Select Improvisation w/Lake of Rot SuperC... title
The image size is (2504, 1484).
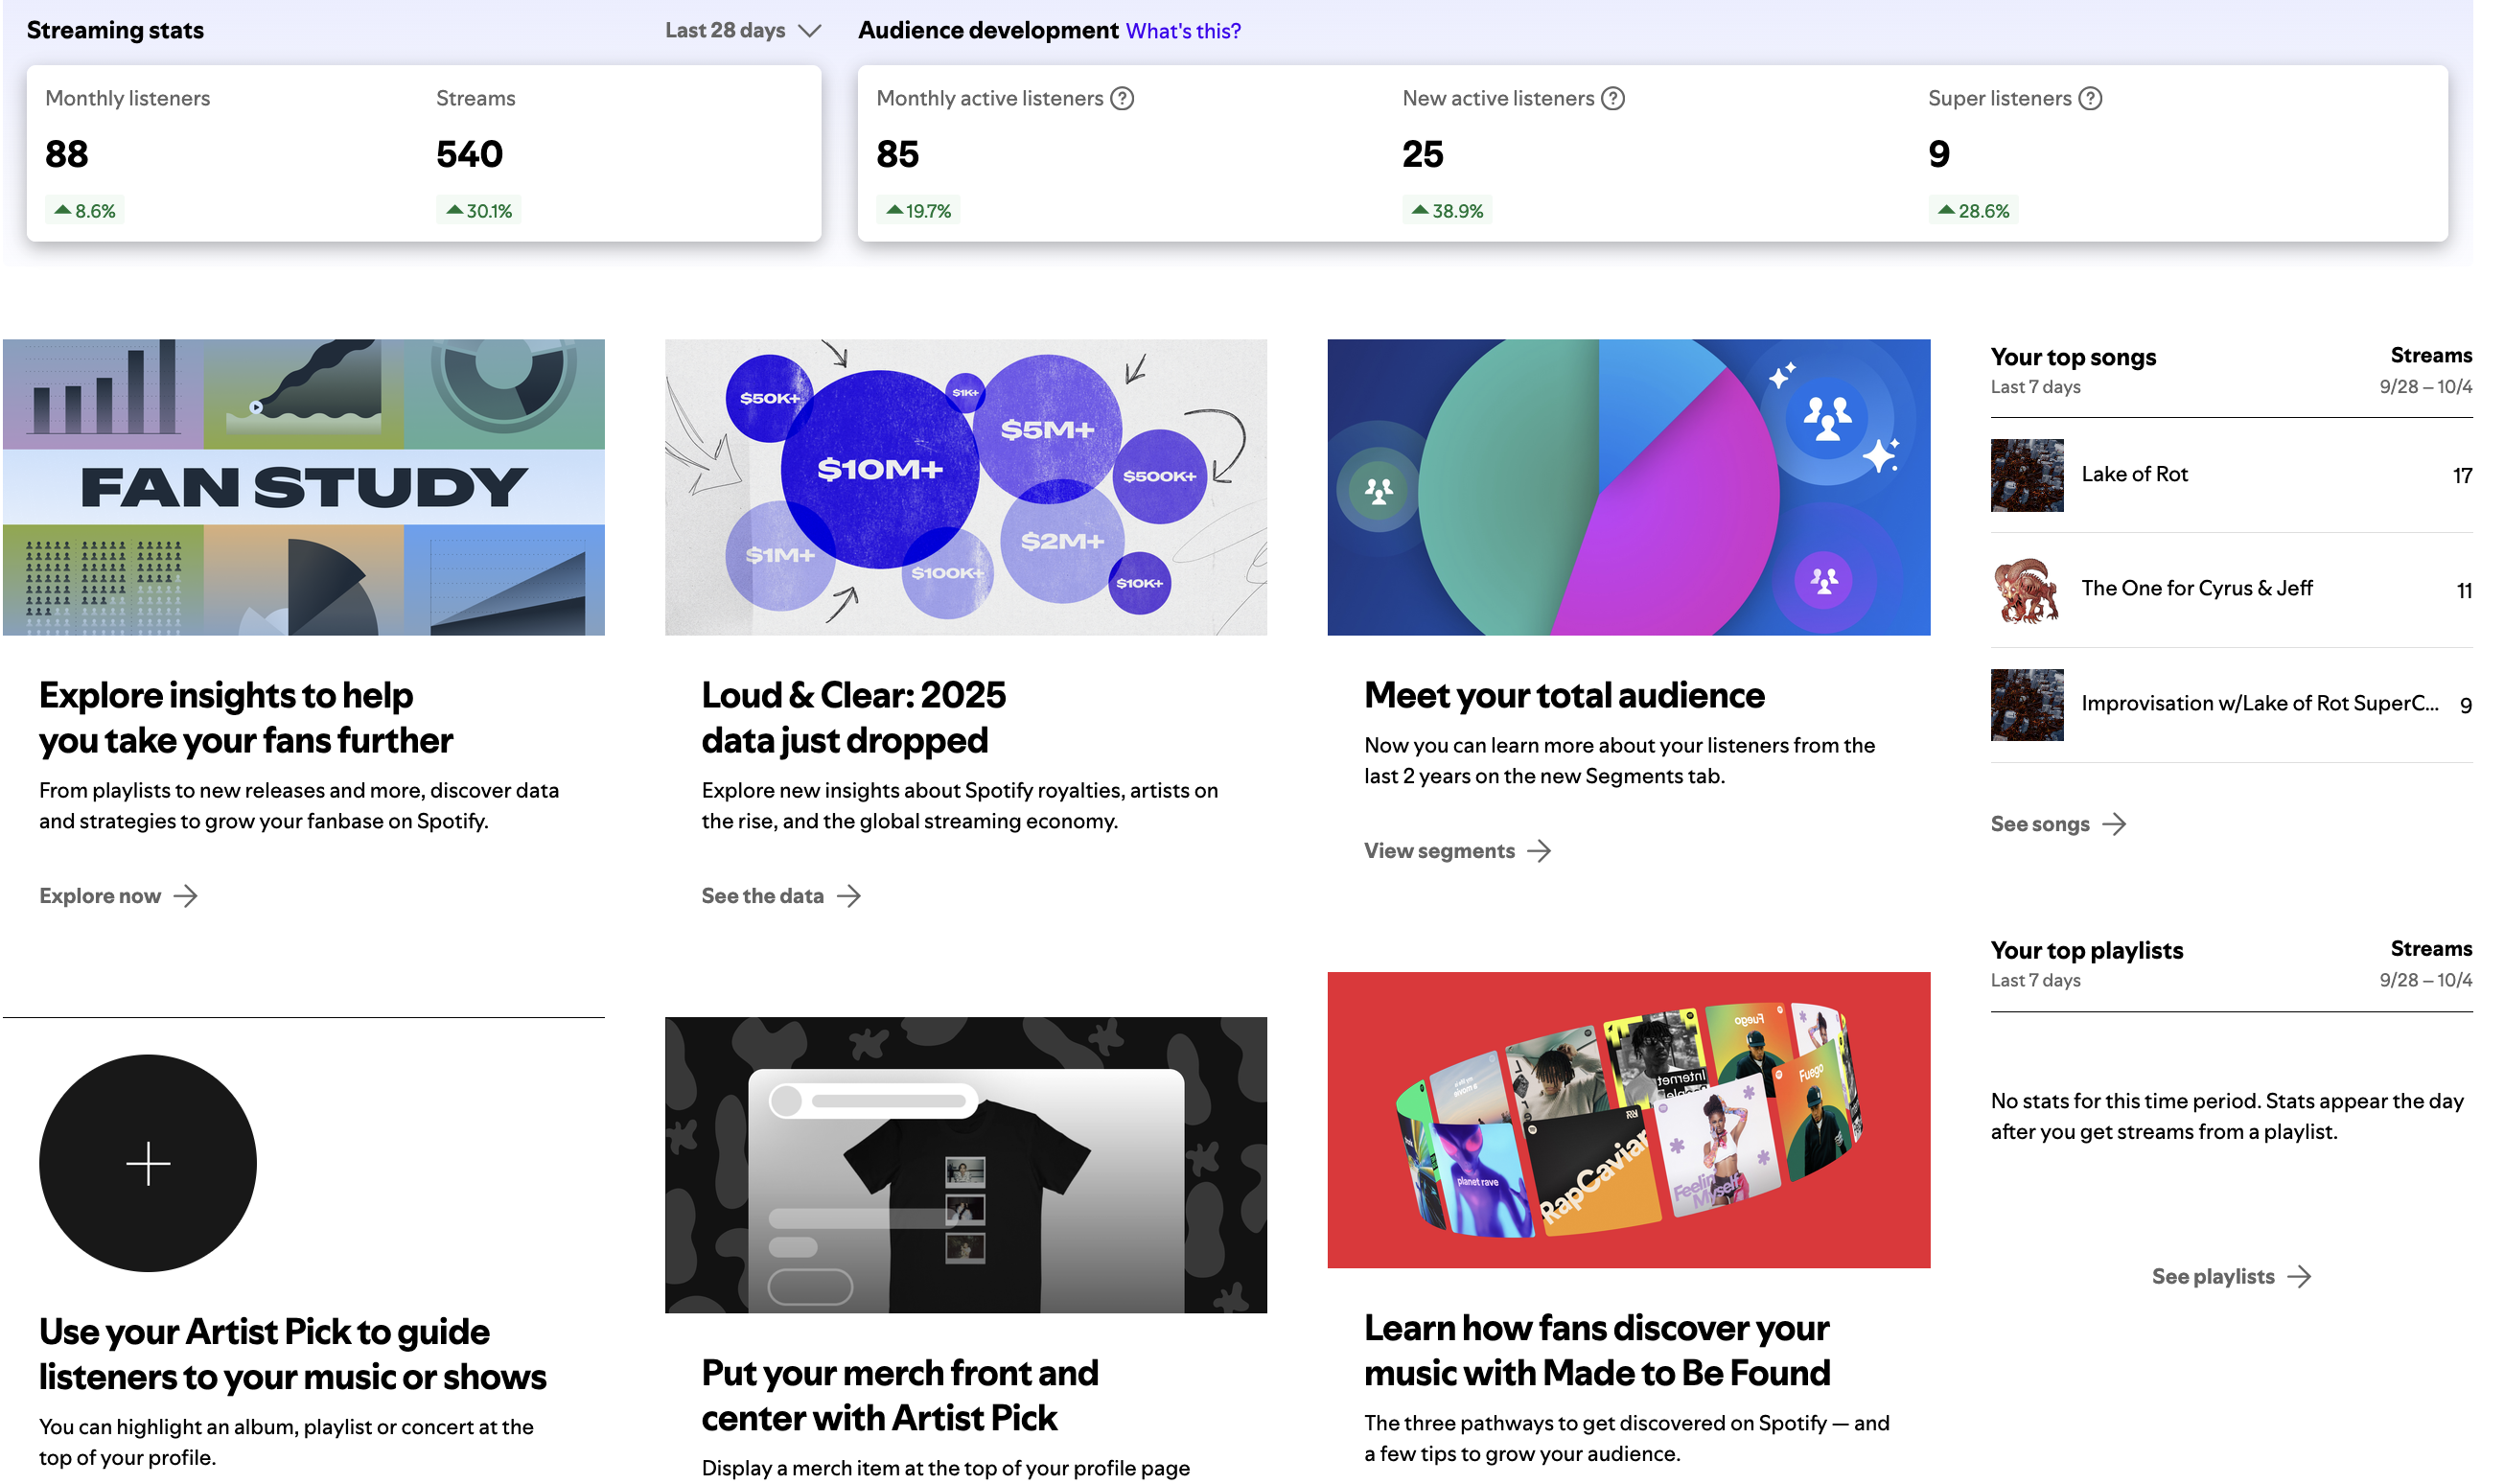coord(2260,703)
